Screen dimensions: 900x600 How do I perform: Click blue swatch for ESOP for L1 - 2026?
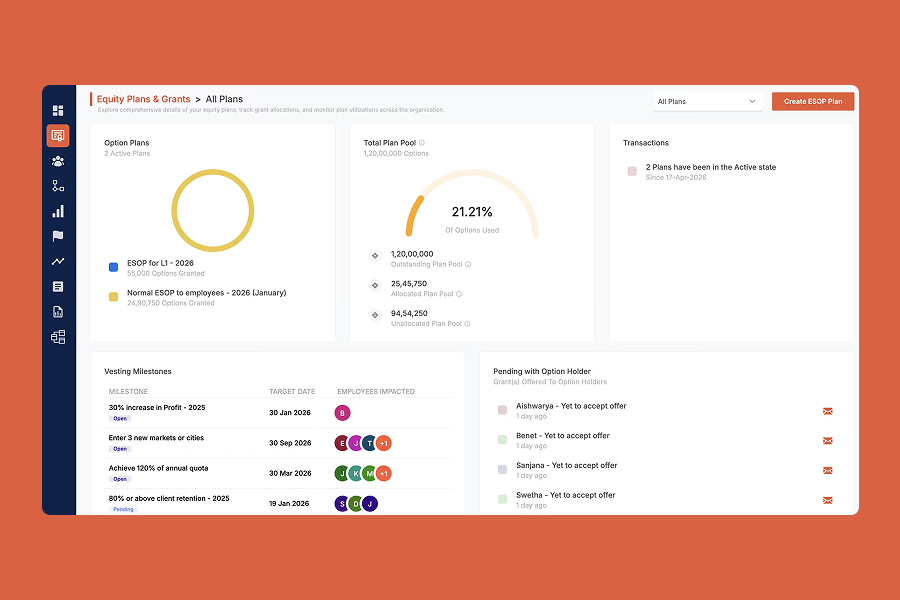[114, 267]
